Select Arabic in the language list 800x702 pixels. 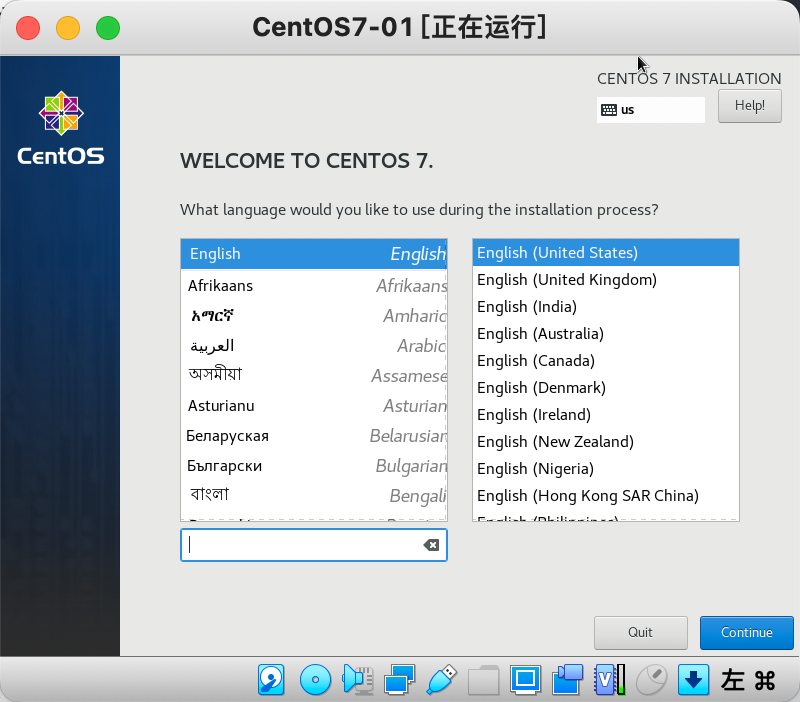click(314, 346)
